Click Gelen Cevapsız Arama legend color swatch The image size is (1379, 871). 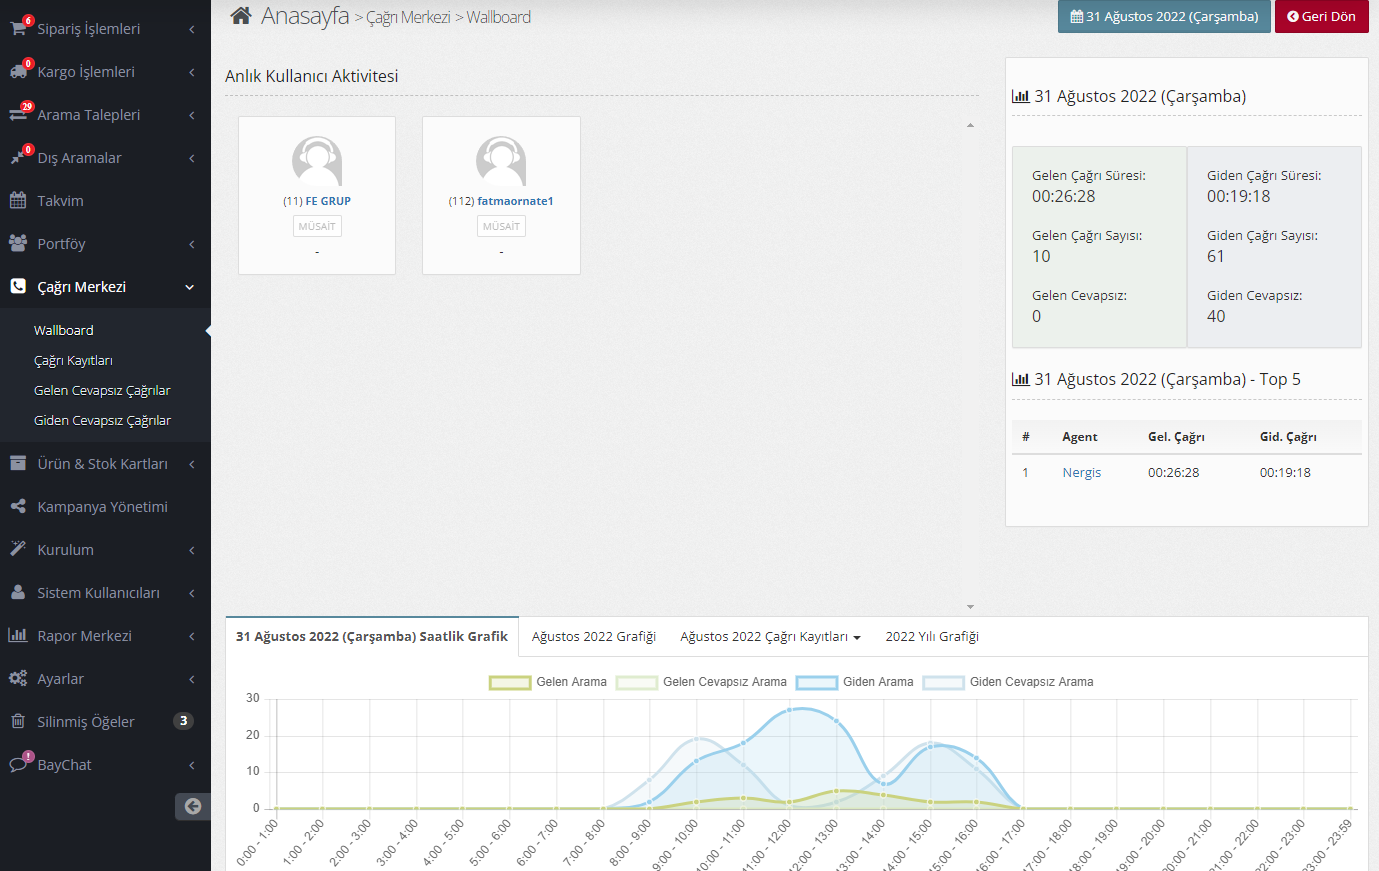coord(637,683)
